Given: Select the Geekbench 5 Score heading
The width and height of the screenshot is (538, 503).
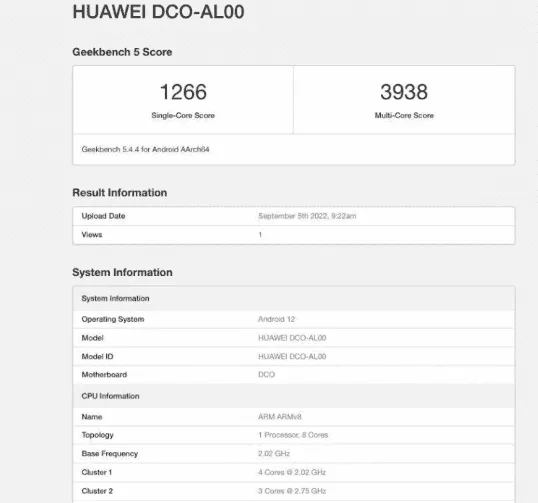Looking at the screenshot, I should [122, 52].
